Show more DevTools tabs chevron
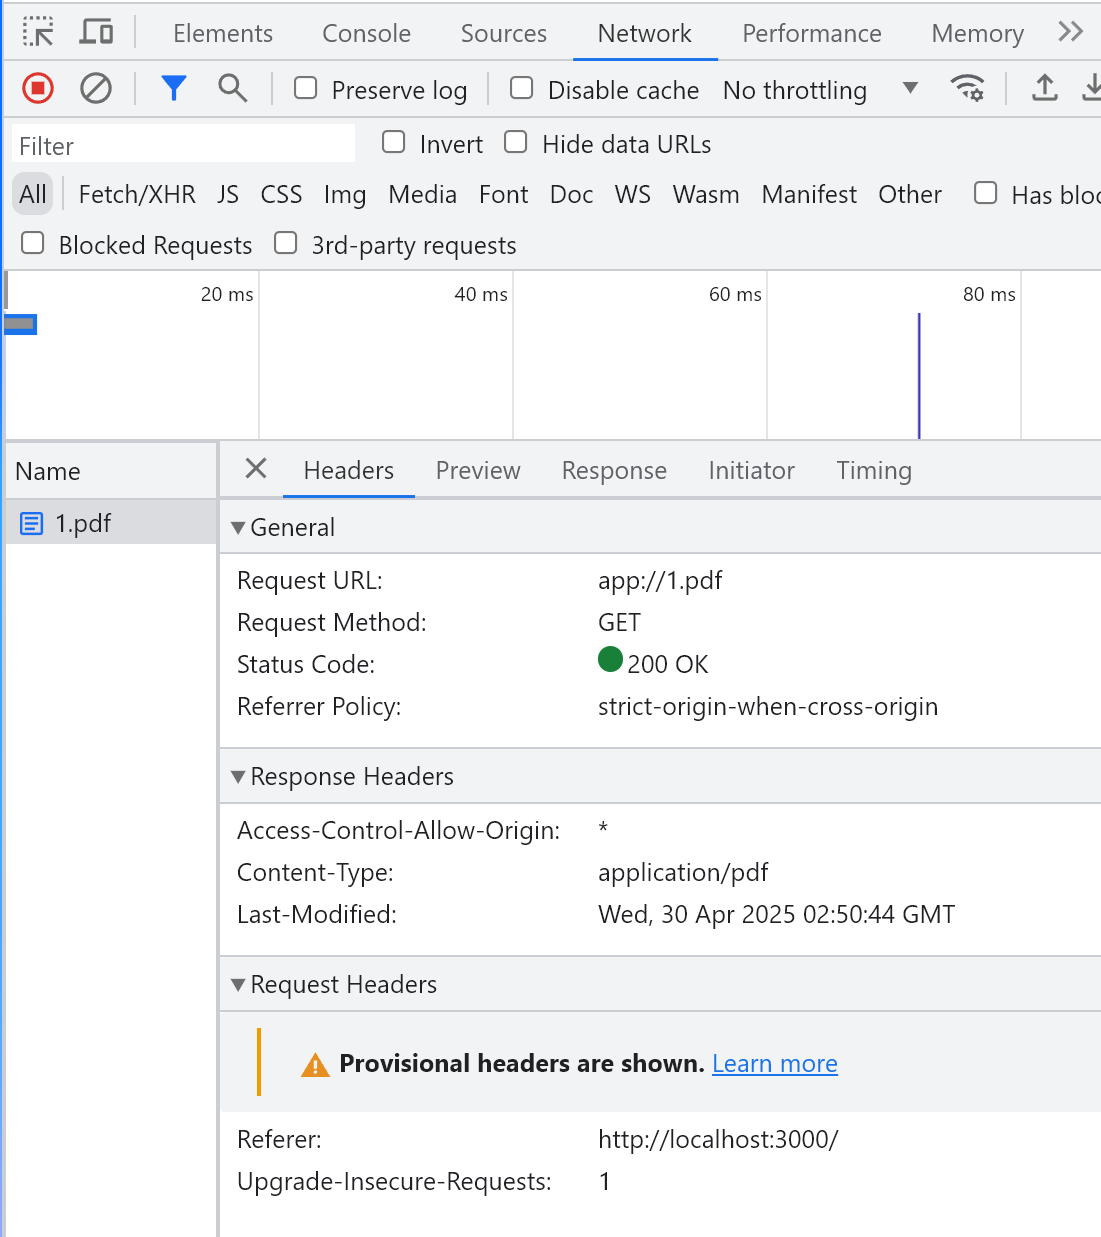Screen dimensions: 1101x1237 point(1071,32)
